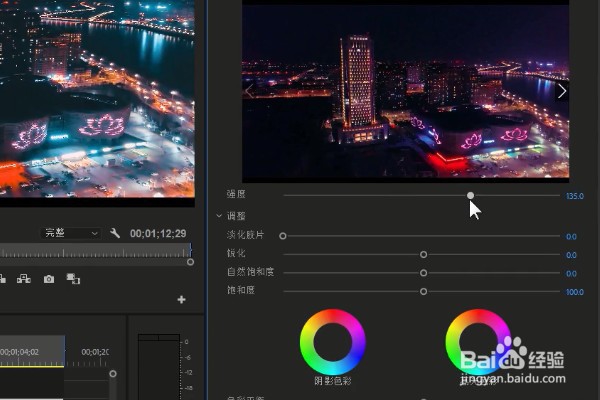Click the highlight tint color wheel
This screenshot has width=600, height=400.
[x=478, y=342]
